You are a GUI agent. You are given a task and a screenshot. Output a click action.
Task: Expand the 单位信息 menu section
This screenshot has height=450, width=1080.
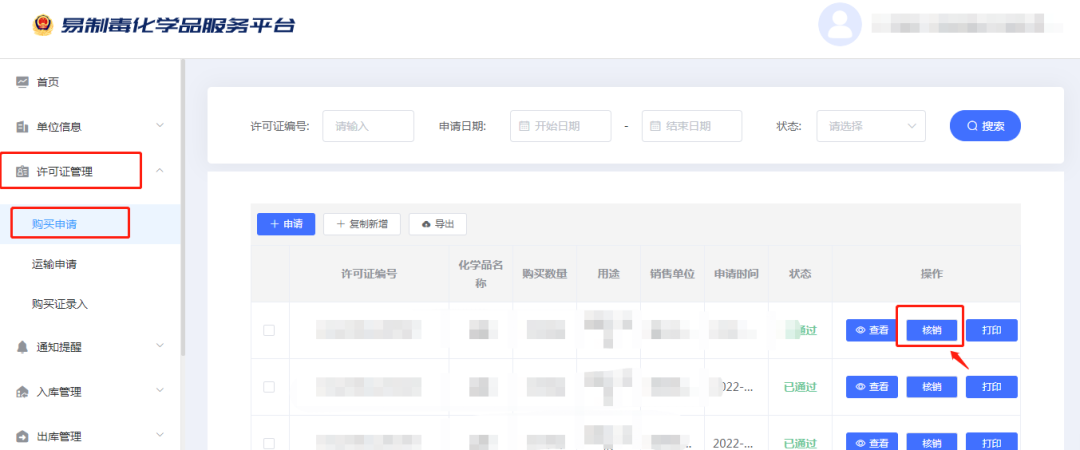coord(160,126)
